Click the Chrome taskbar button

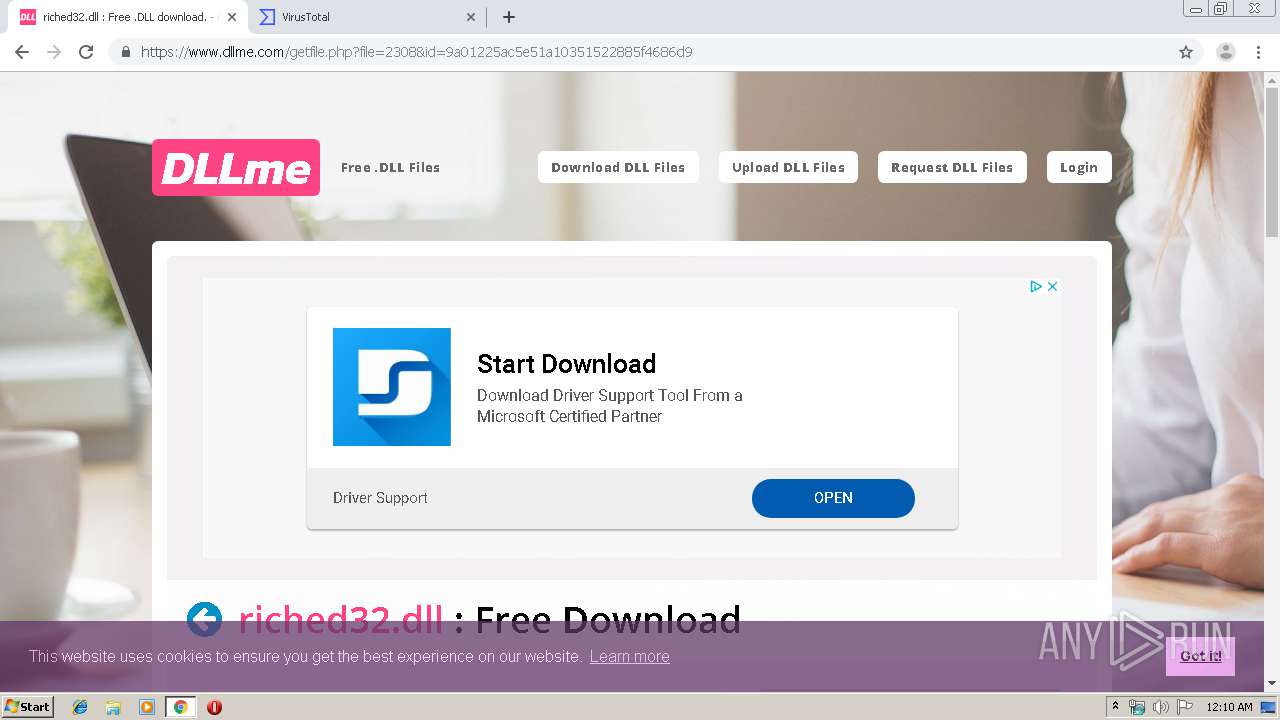[180, 707]
